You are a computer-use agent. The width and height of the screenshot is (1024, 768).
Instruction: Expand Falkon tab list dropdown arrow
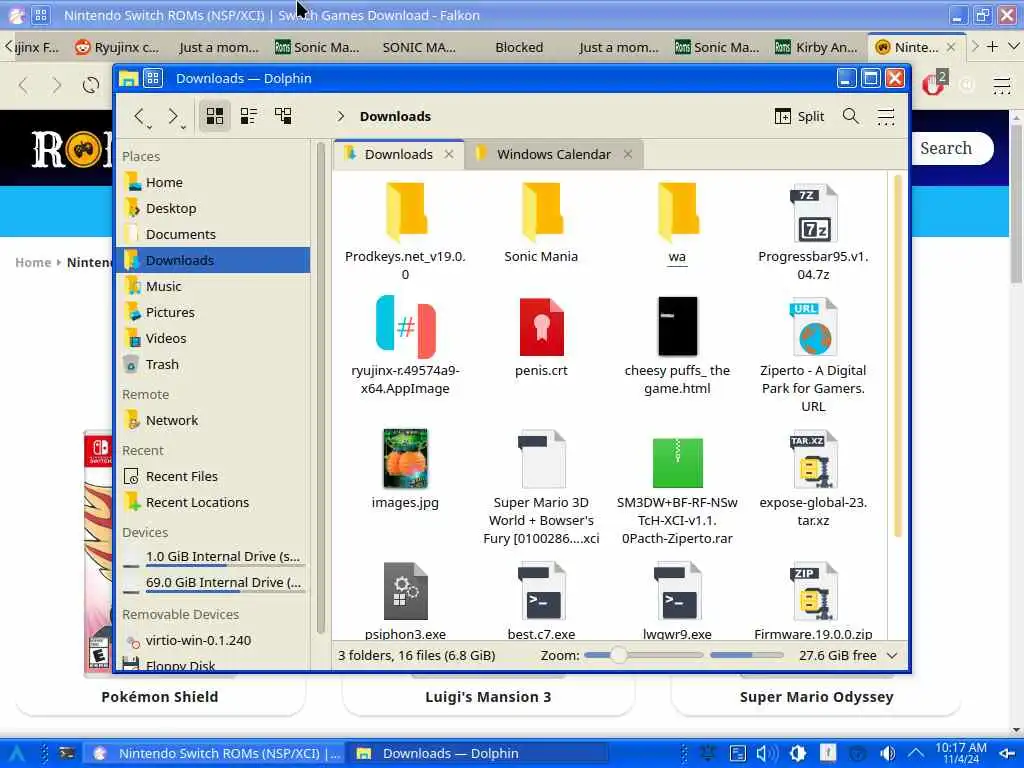click(x=1014, y=47)
